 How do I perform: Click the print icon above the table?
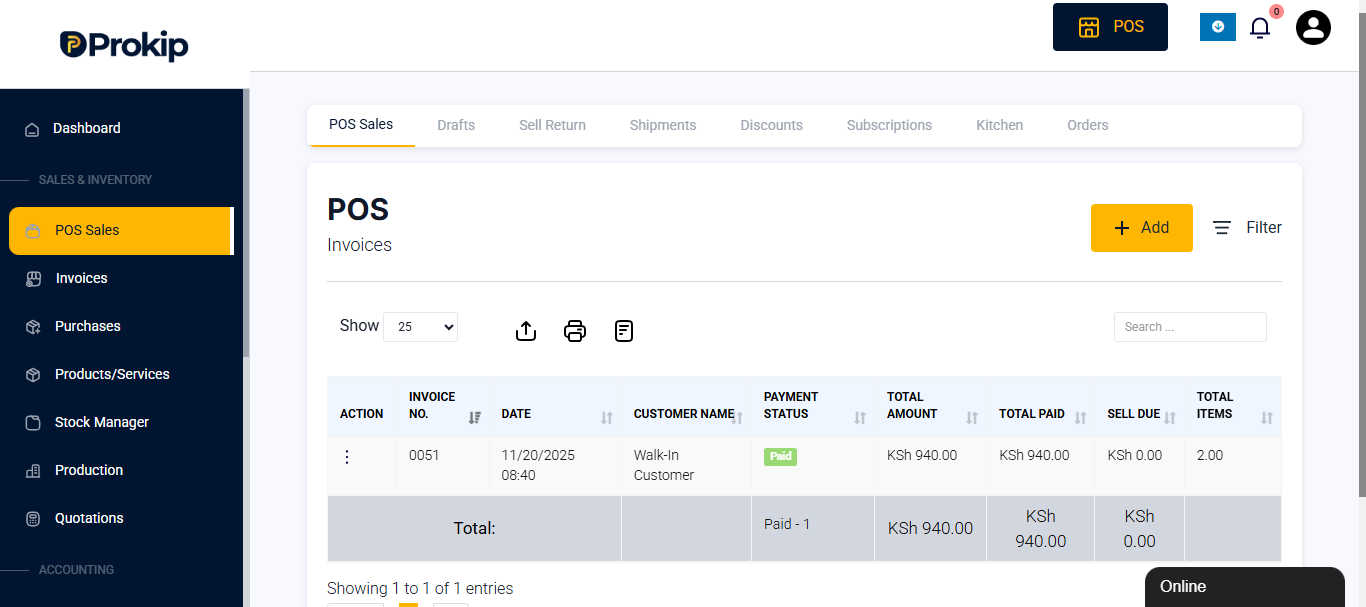point(575,331)
